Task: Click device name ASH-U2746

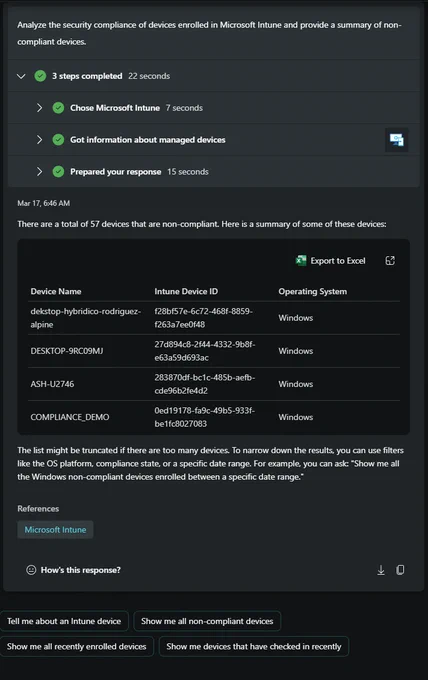Action: pos(52,384)
